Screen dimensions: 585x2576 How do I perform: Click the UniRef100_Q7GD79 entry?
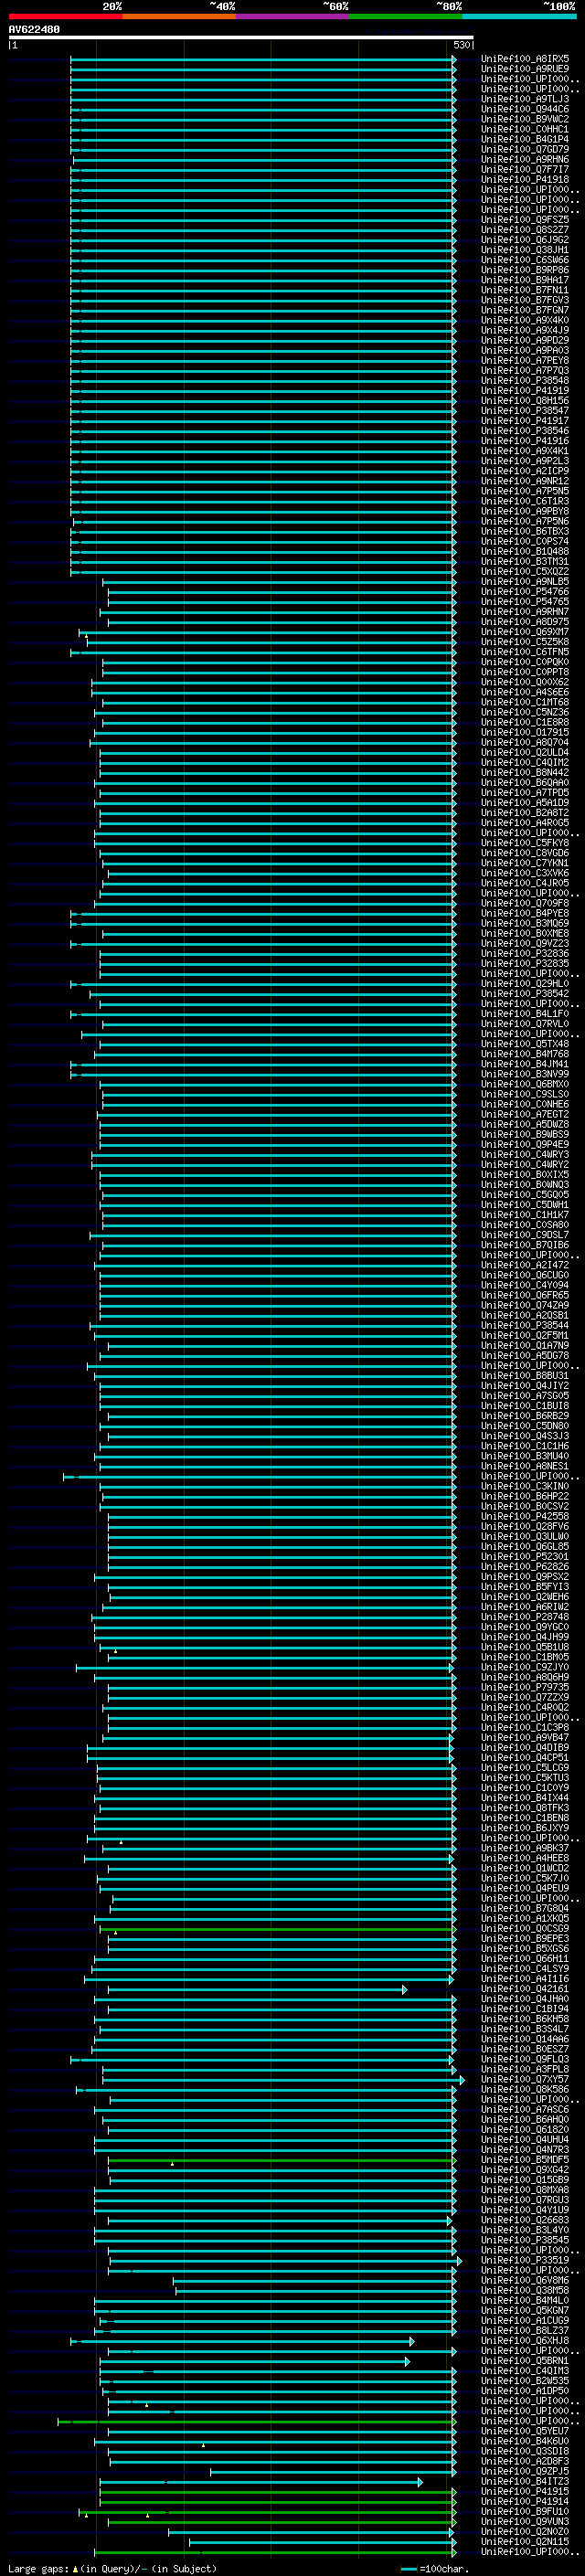[525, 149]
